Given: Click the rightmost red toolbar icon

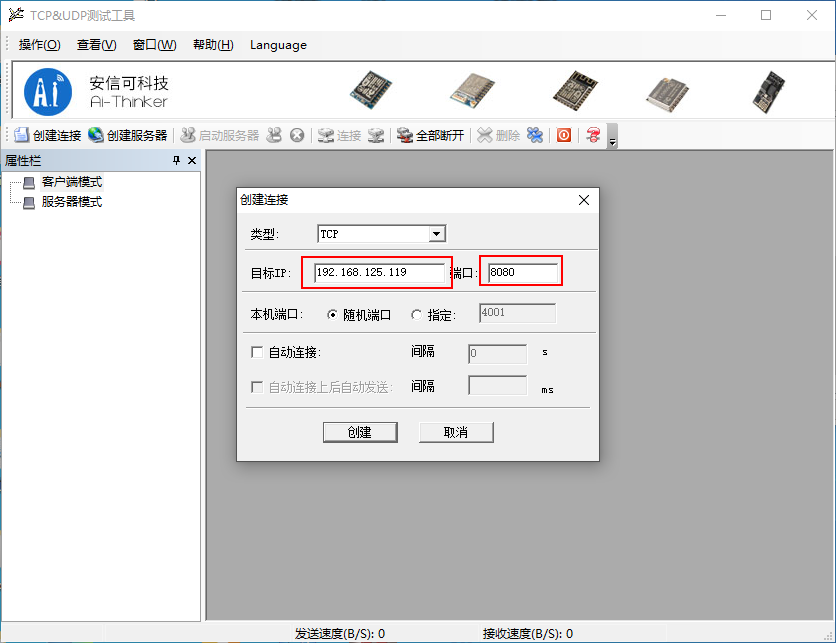Looking at the screenshot, I should pyautogui.click(x=591, y=134).
